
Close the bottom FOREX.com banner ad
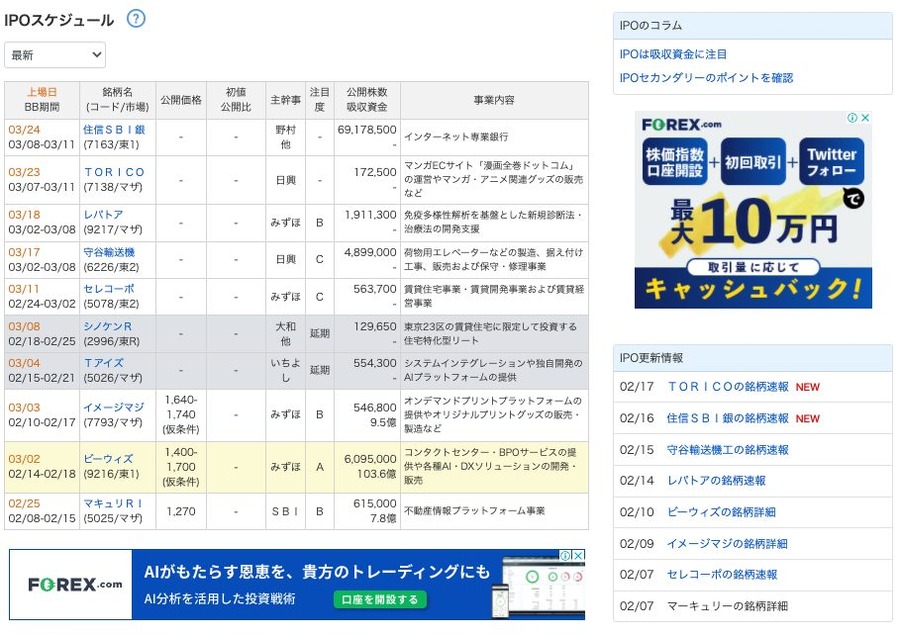point(579,555)
